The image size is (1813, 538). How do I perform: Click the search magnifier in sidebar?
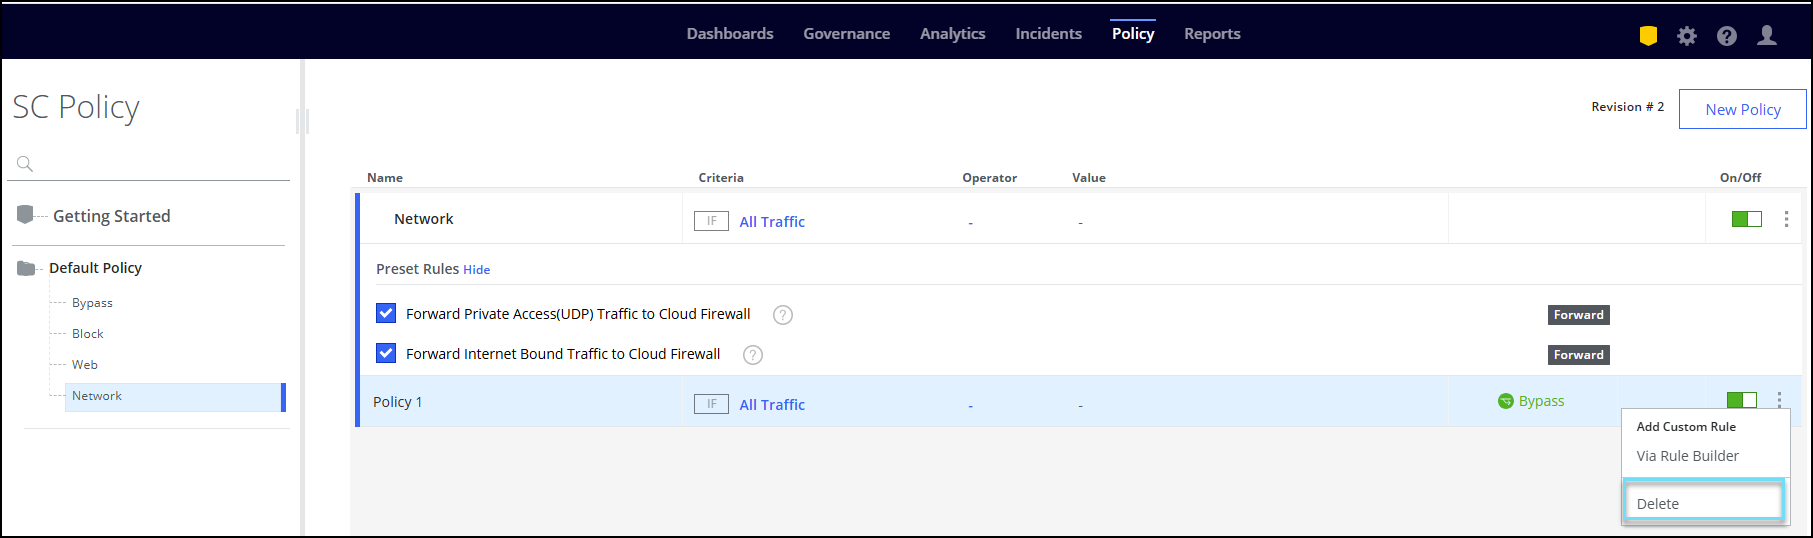coord(25,164)
